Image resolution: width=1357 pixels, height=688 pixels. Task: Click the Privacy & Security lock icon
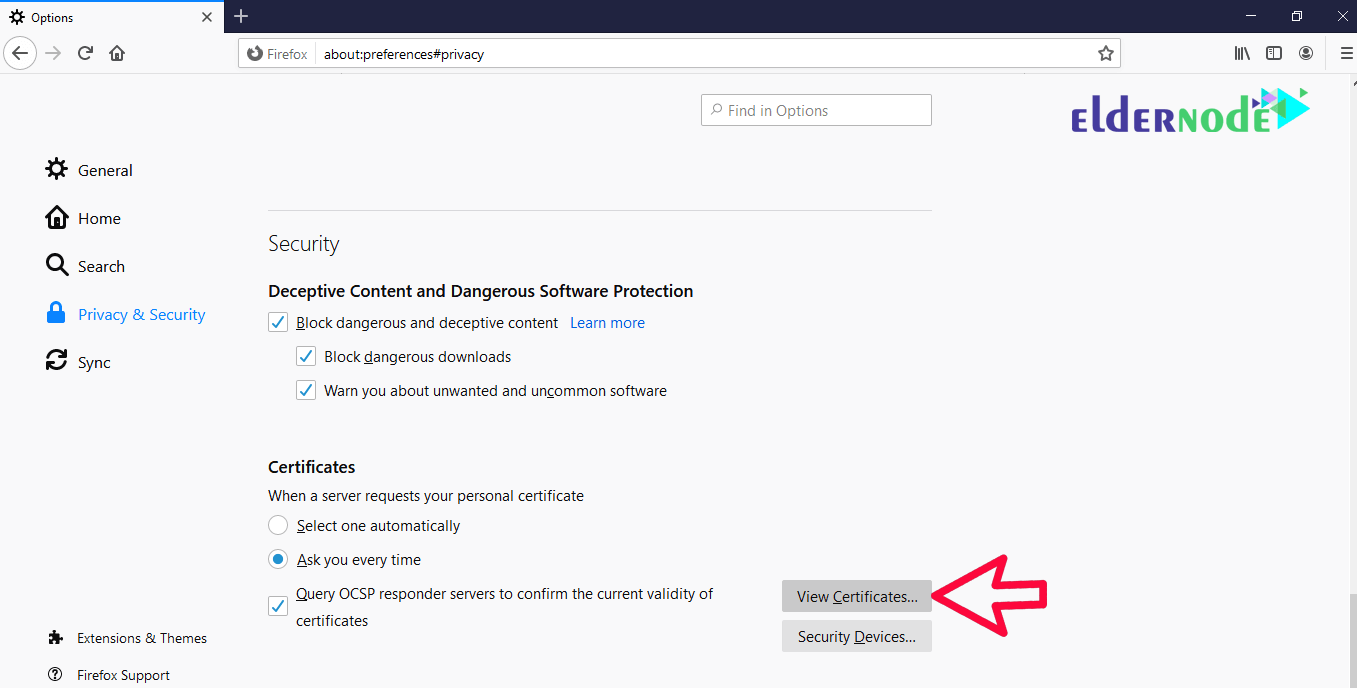[57, 313]
